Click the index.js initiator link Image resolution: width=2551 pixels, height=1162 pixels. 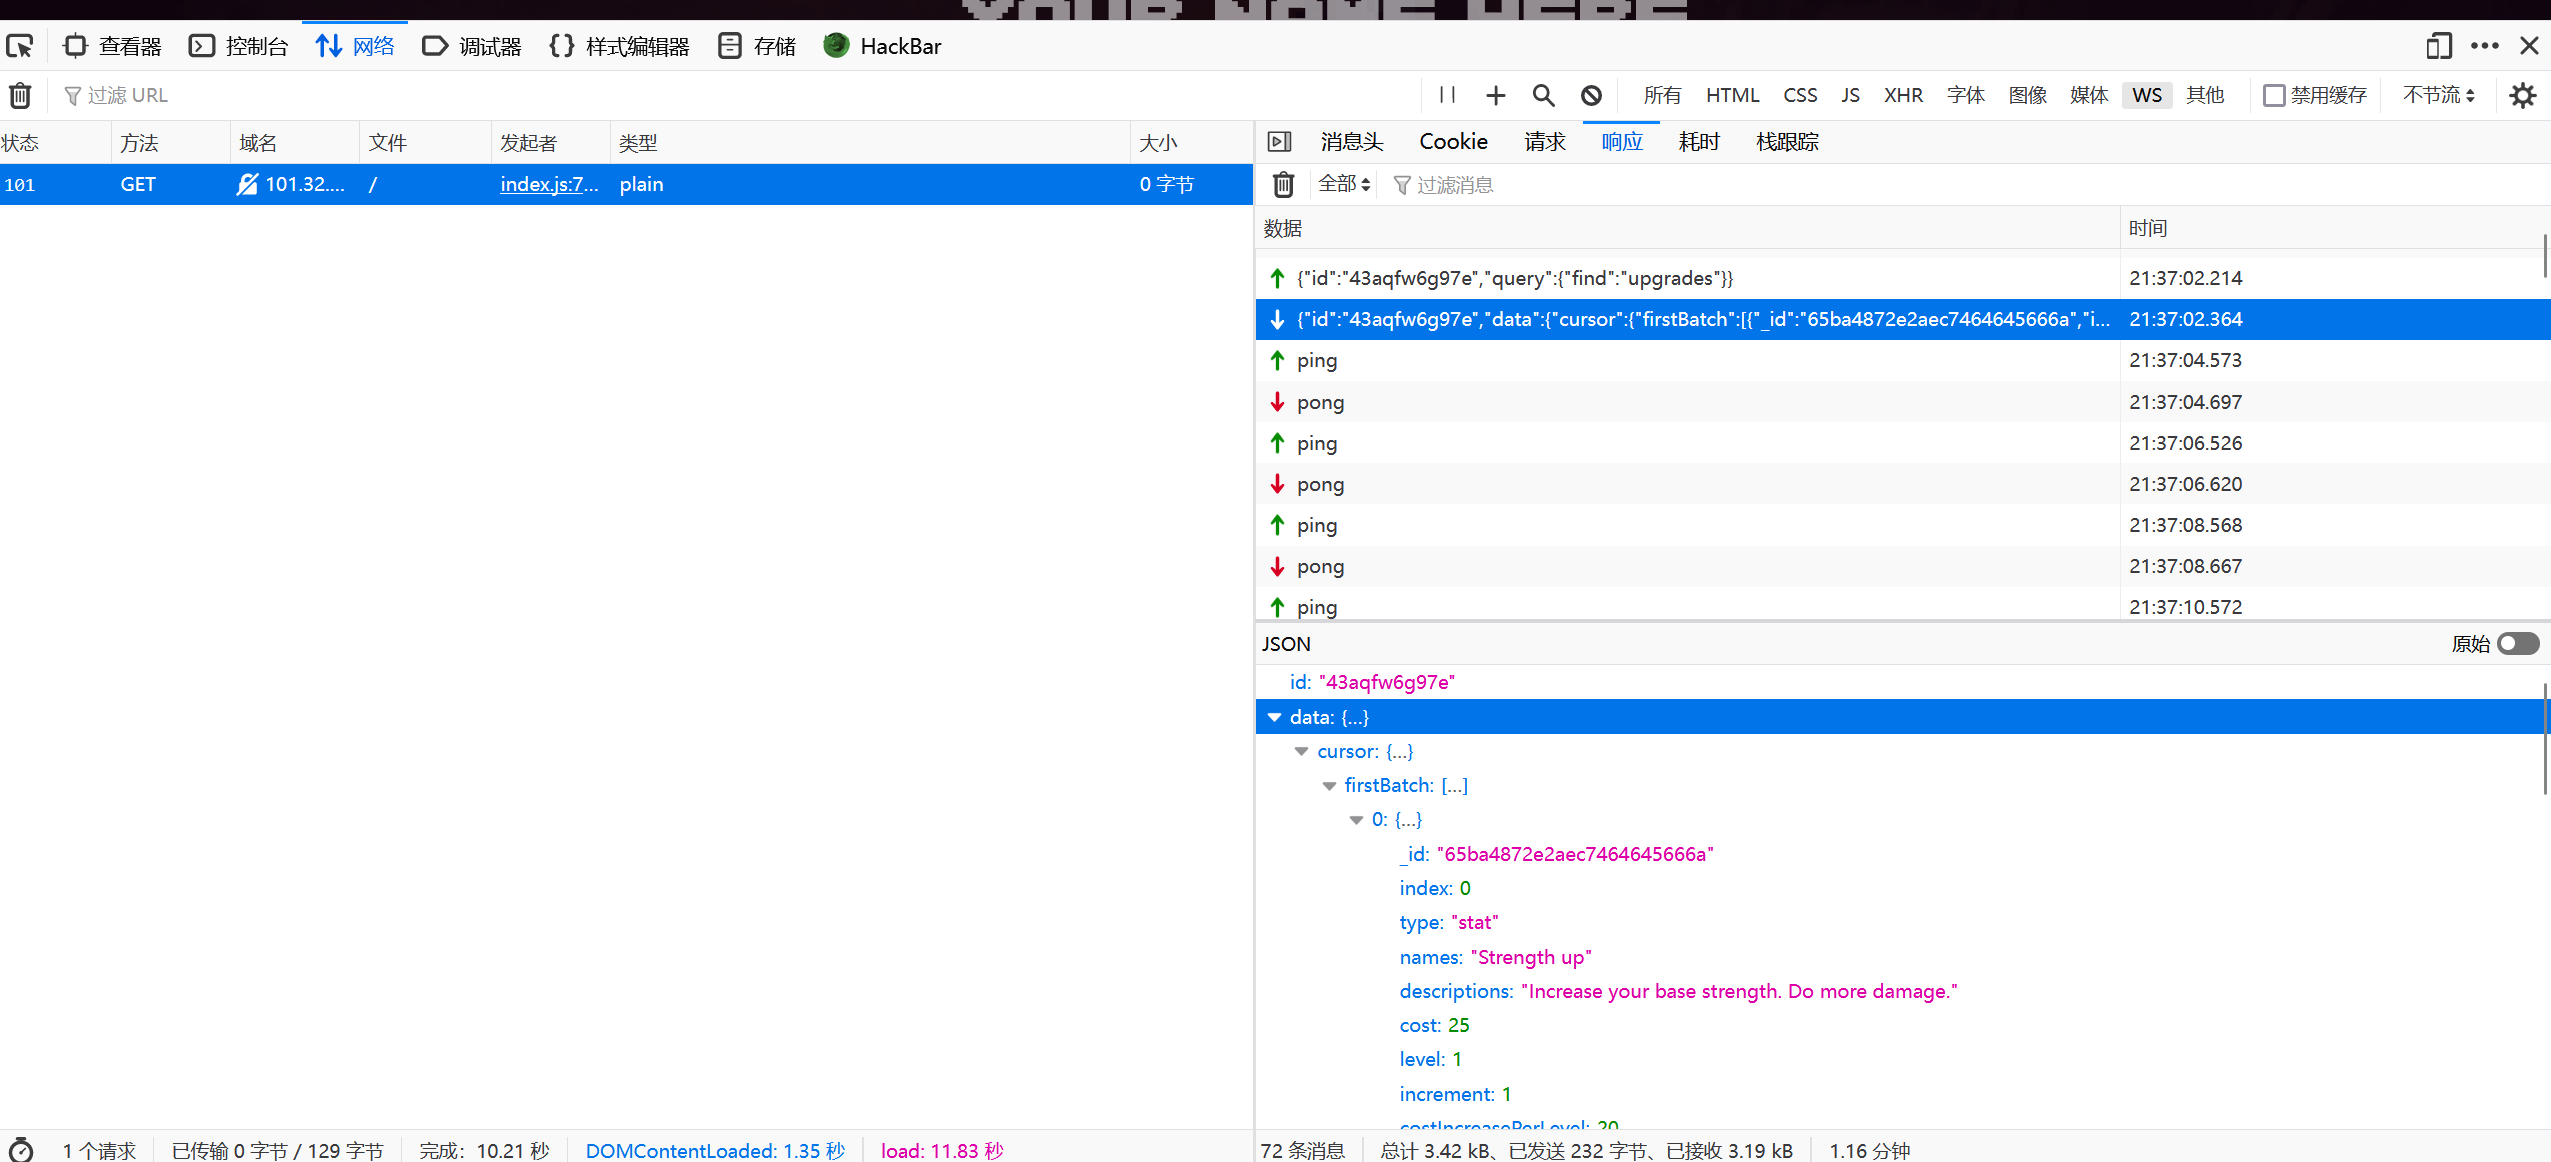coord(549,184)
